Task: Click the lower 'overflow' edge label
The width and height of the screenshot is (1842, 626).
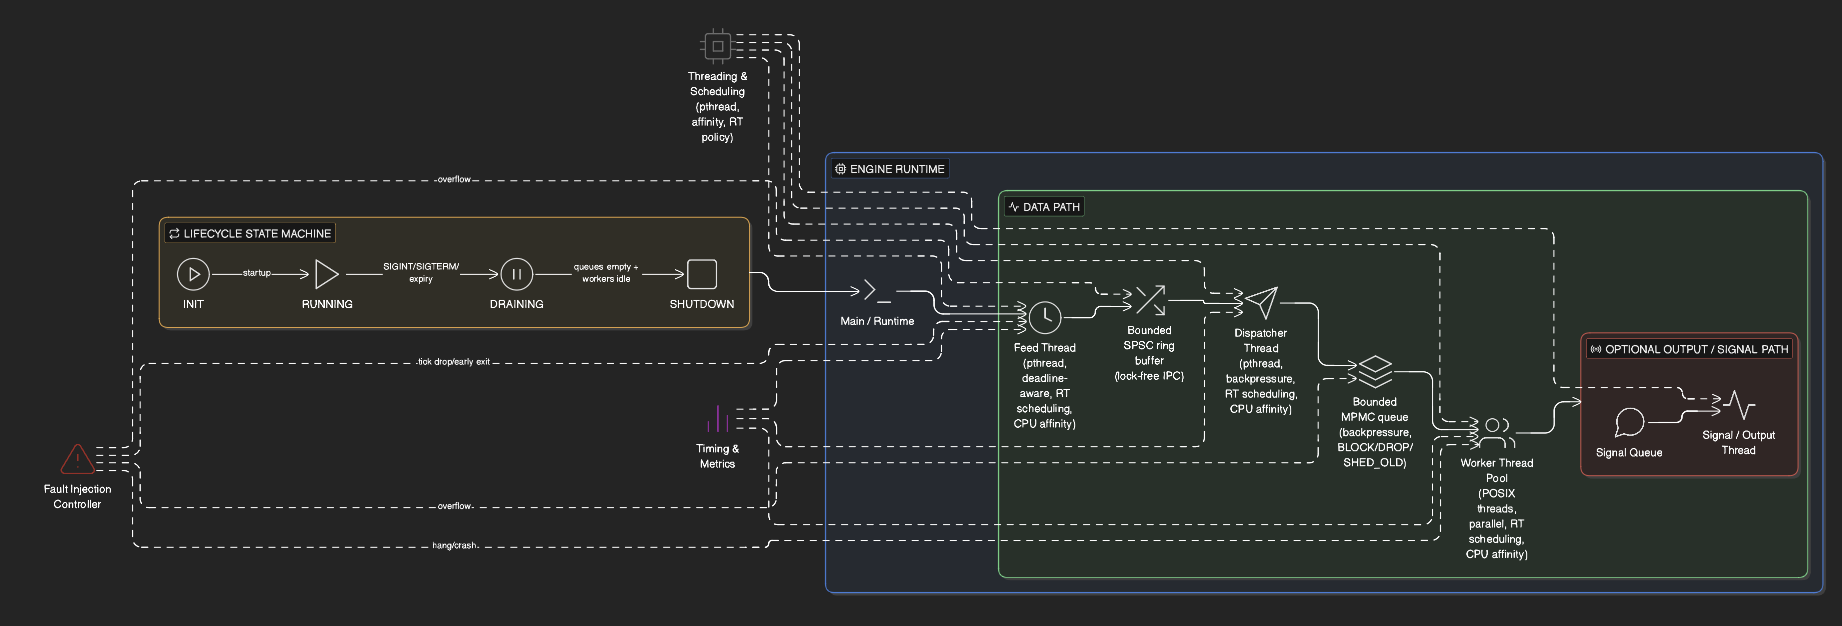Action: [455, 507]
